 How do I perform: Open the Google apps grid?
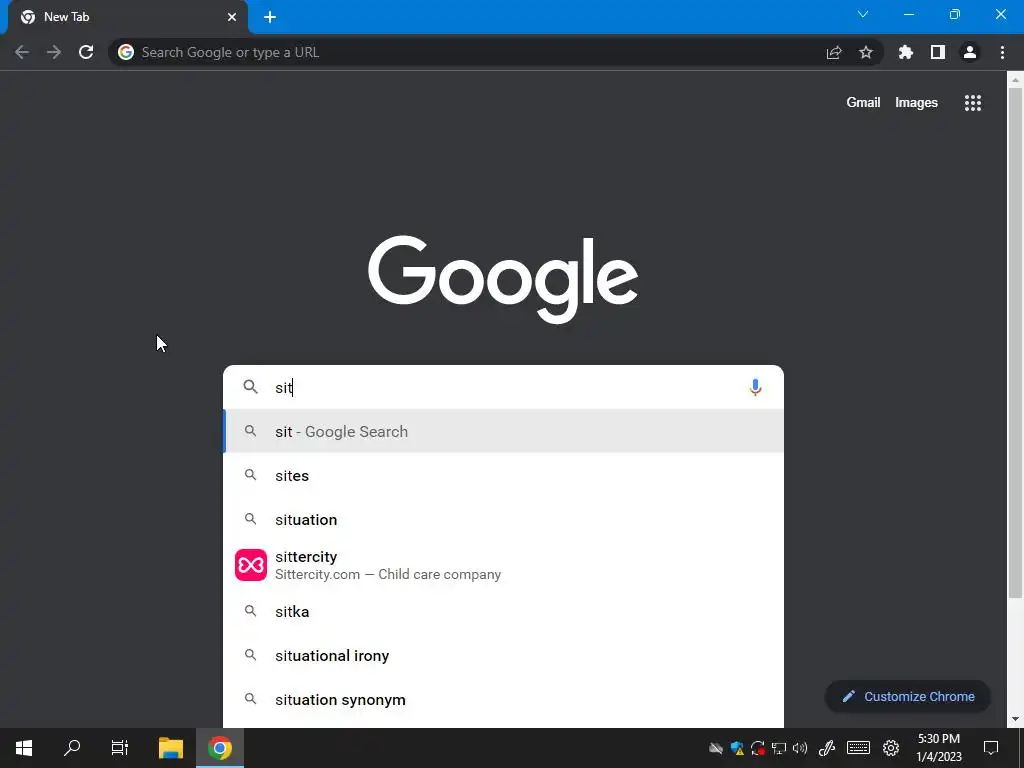coord(973,103)
